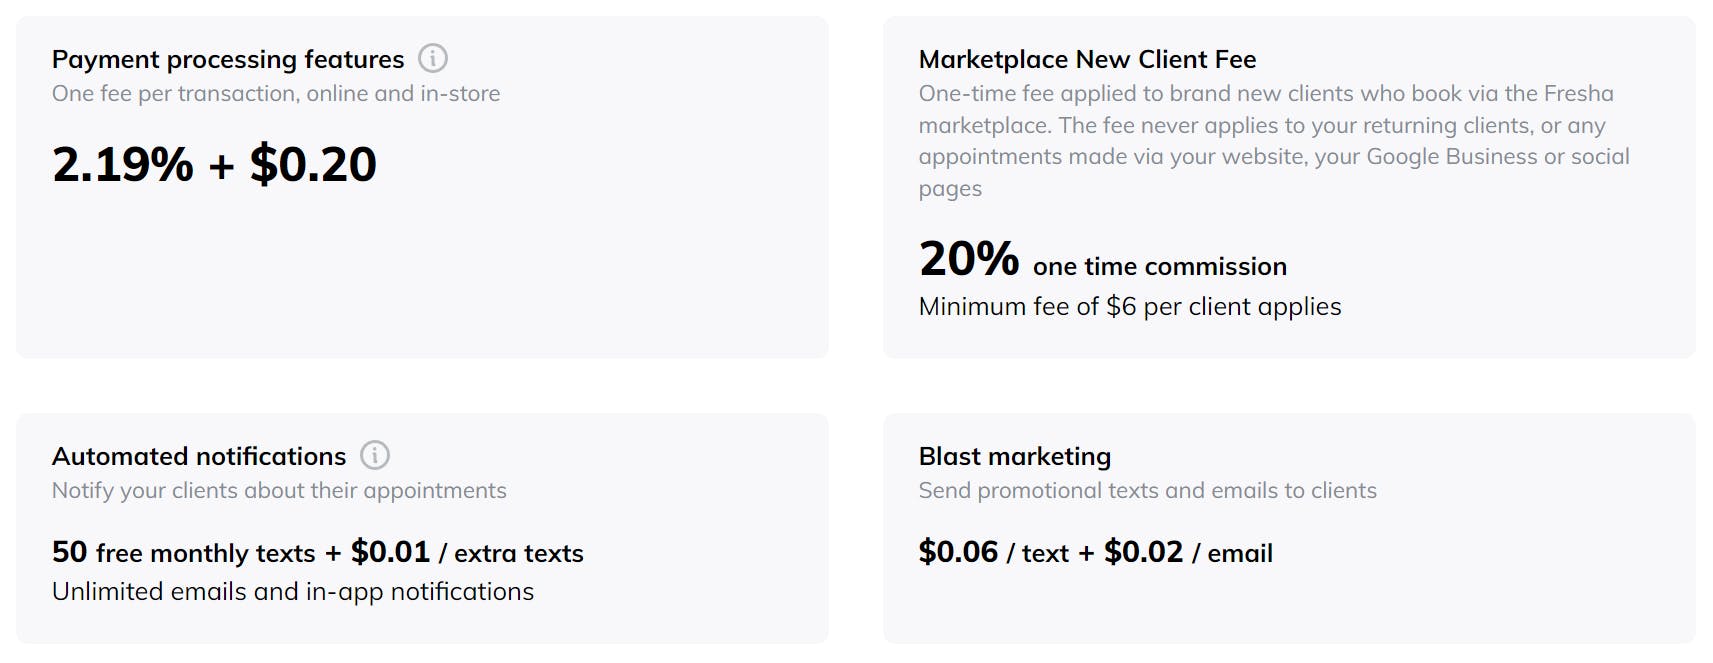Click the '$0.06 / text' price

click(993, 553)
